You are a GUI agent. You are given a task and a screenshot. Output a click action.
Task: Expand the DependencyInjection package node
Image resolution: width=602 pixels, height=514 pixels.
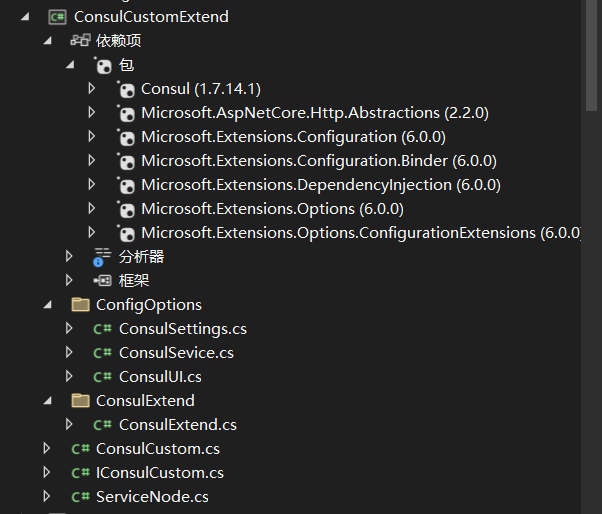(91, 184)
